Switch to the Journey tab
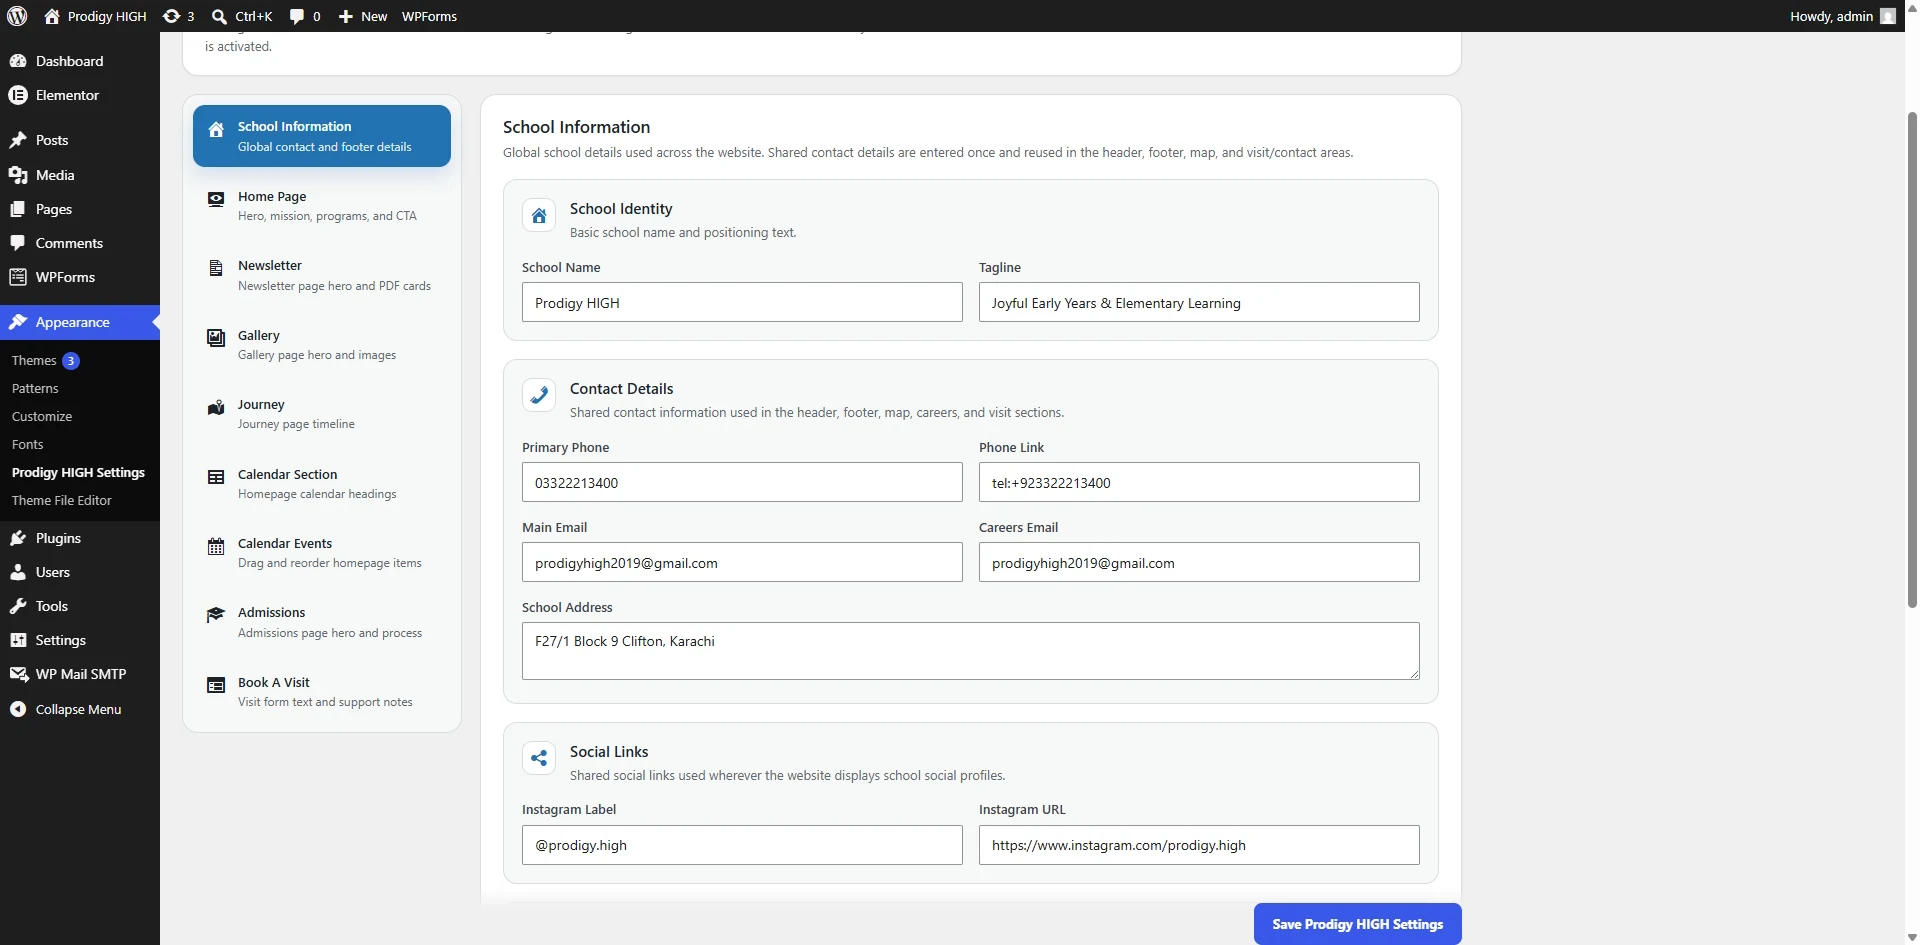1920x945 pixels. click(x=322, y=414)
